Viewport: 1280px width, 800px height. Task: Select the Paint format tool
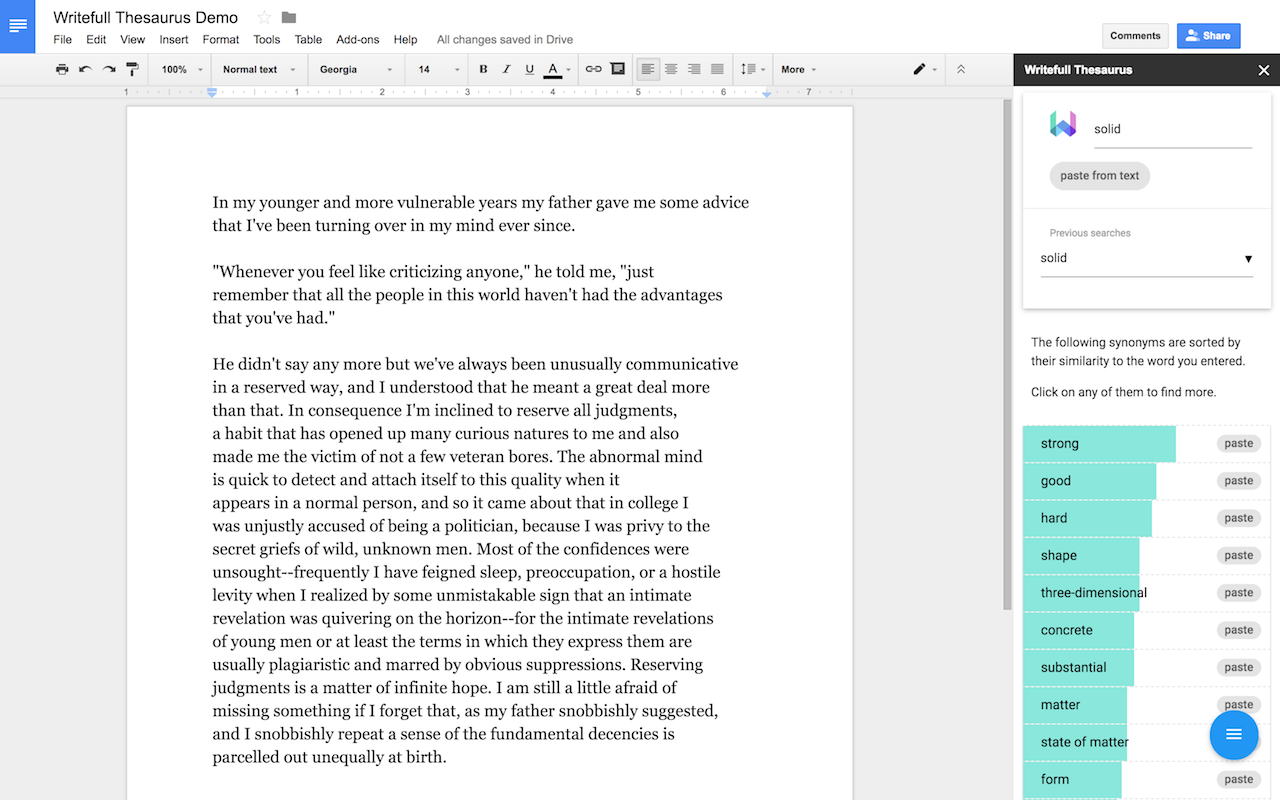point(132,69)
